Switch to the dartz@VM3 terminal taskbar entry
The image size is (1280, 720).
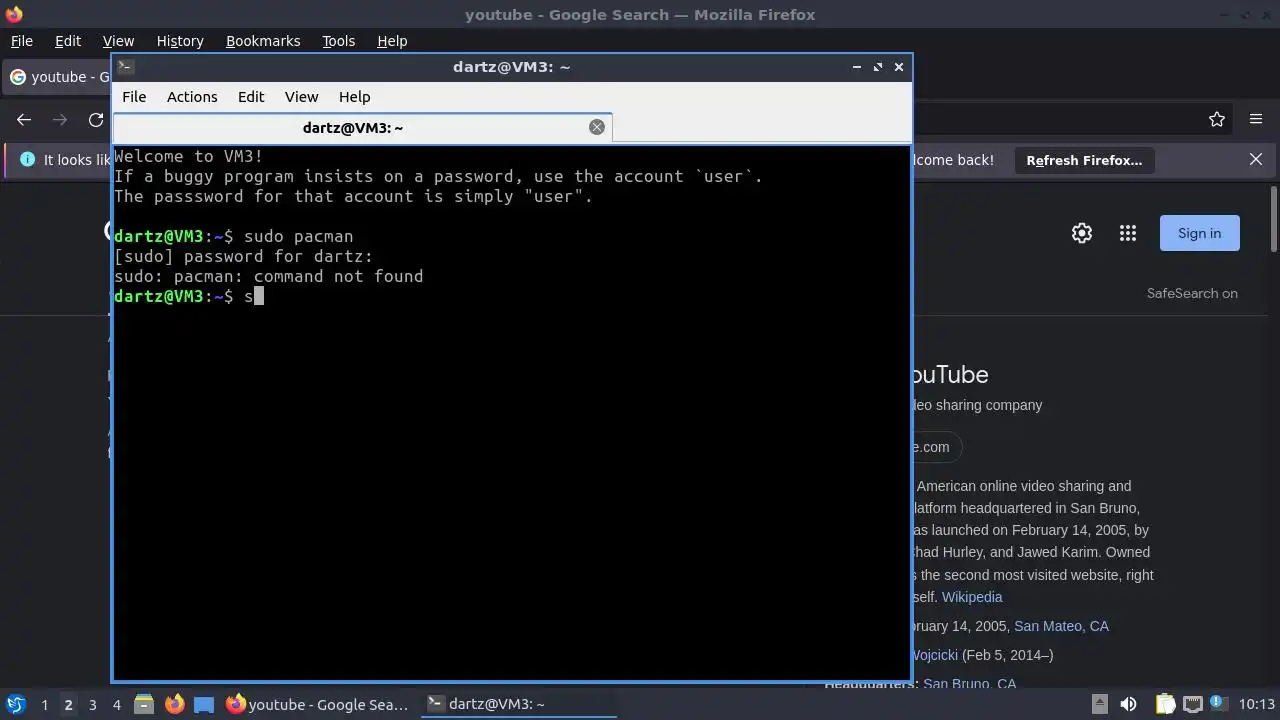[518, 704]
